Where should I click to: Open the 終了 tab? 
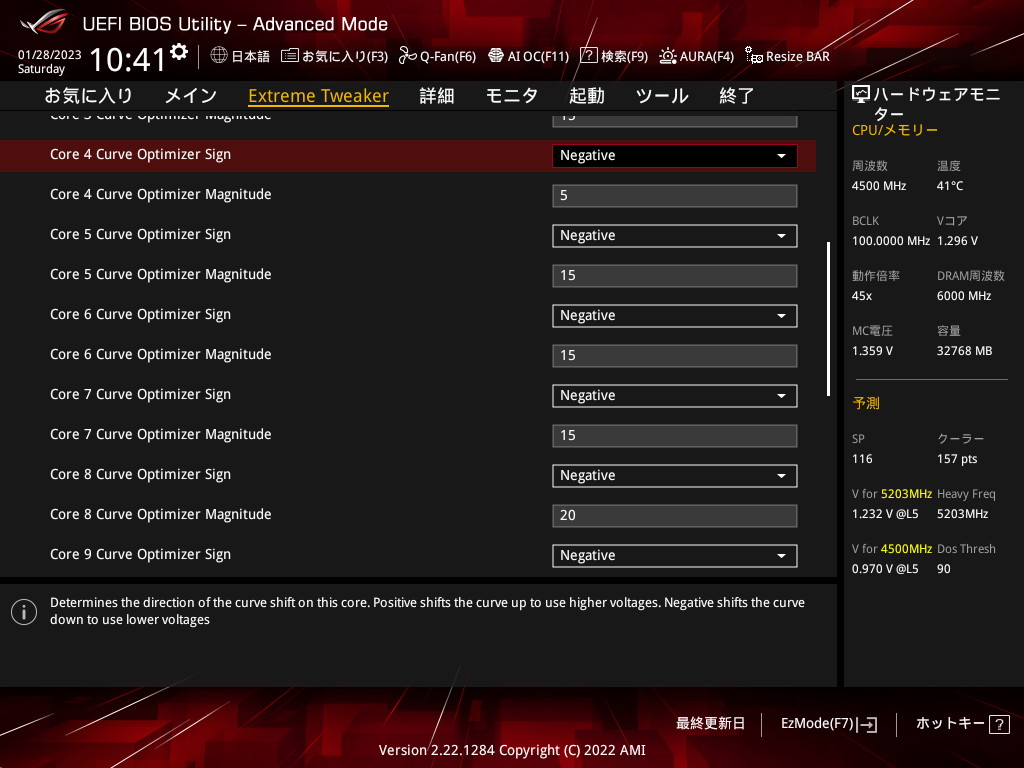coord(737,96)
